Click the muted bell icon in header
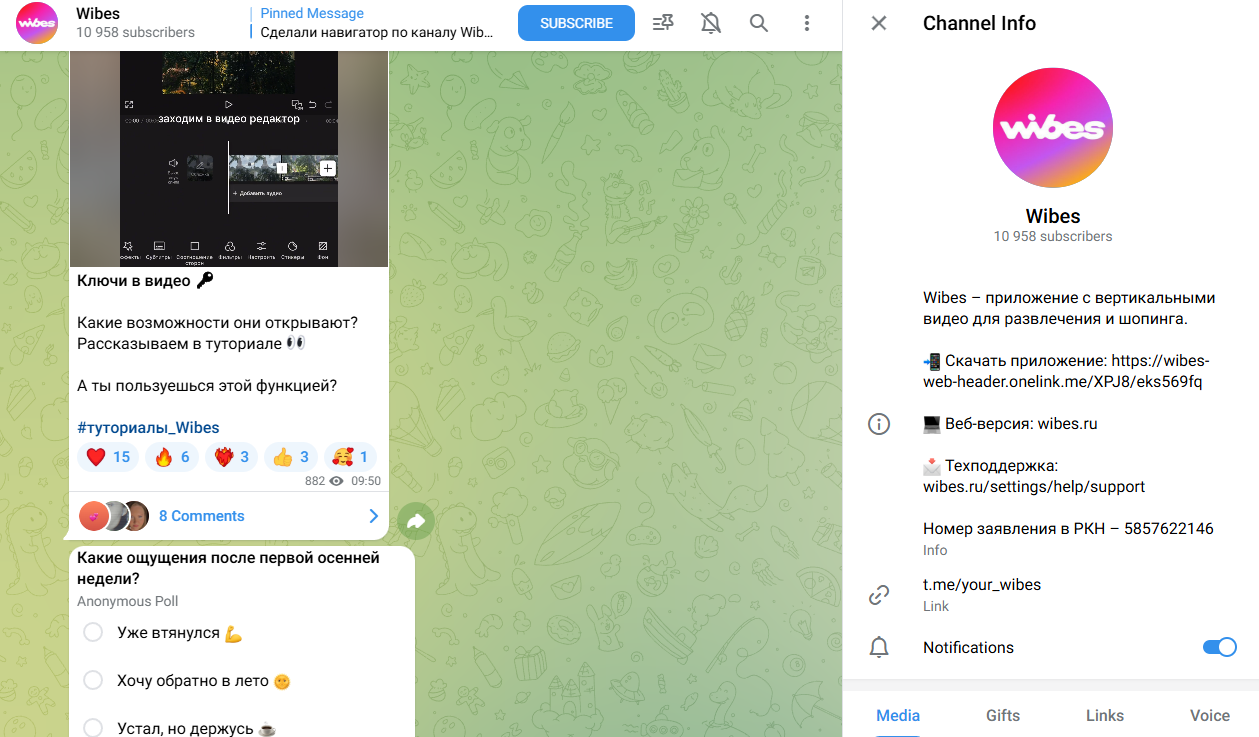 711,23
